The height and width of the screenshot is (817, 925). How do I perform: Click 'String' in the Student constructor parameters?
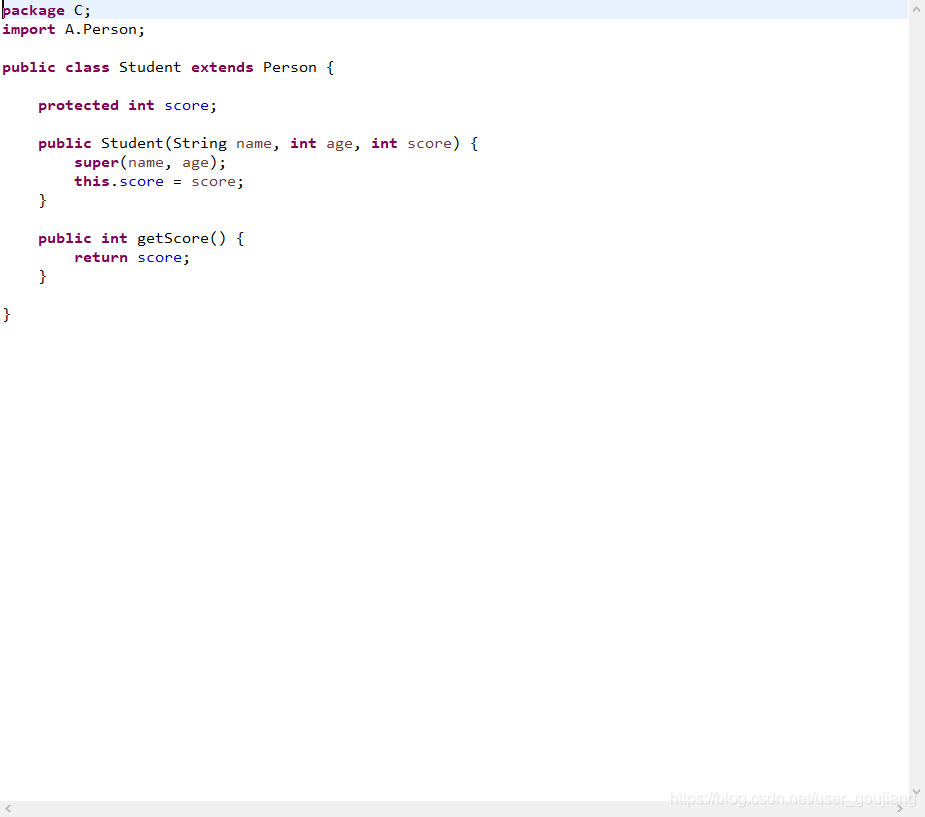pyautogui.click(x=199, y=143)
